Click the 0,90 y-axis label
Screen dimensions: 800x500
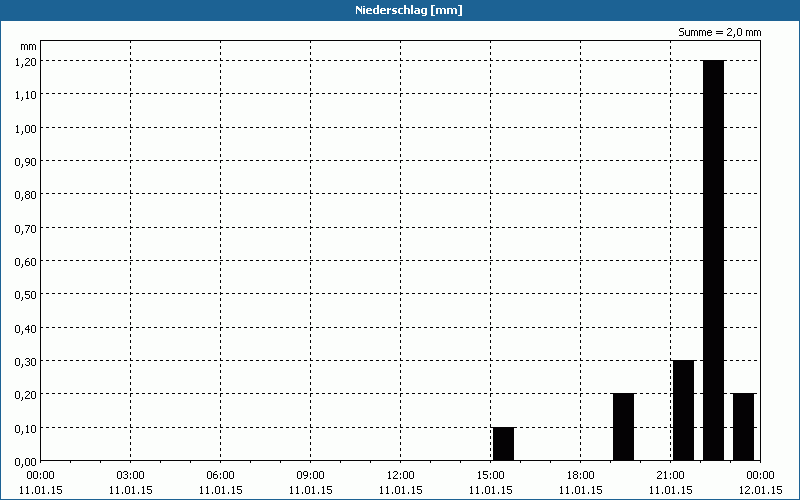(x=26, y=161)
